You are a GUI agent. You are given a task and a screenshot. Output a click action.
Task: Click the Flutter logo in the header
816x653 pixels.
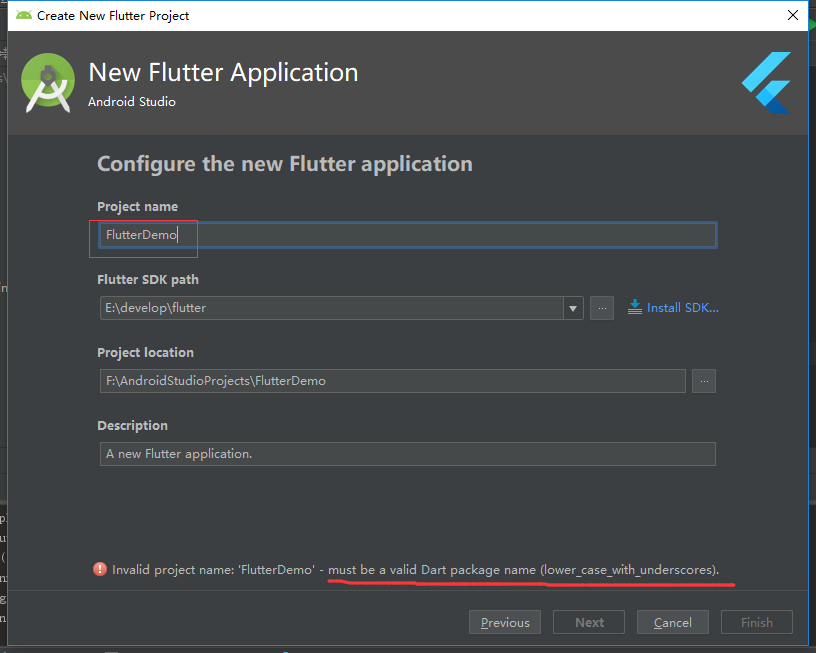pyautogui.click(x=767, y=82)
